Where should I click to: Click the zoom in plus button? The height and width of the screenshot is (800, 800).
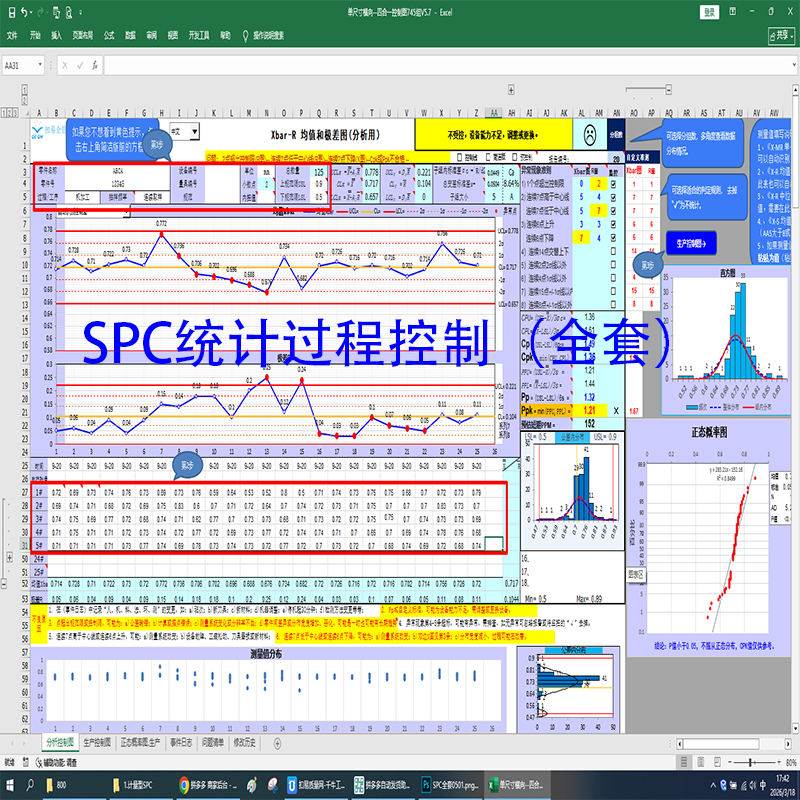[x=778, y=762]
